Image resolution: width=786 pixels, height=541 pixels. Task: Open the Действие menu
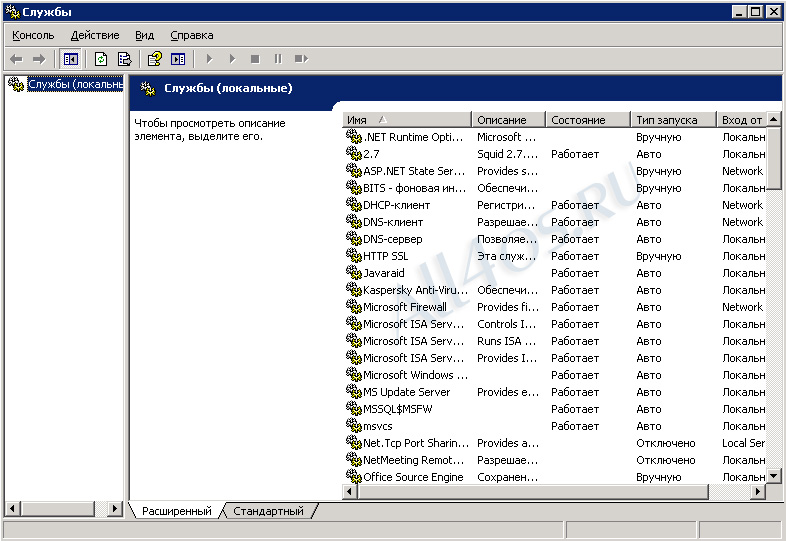click(x=95, y=35)
